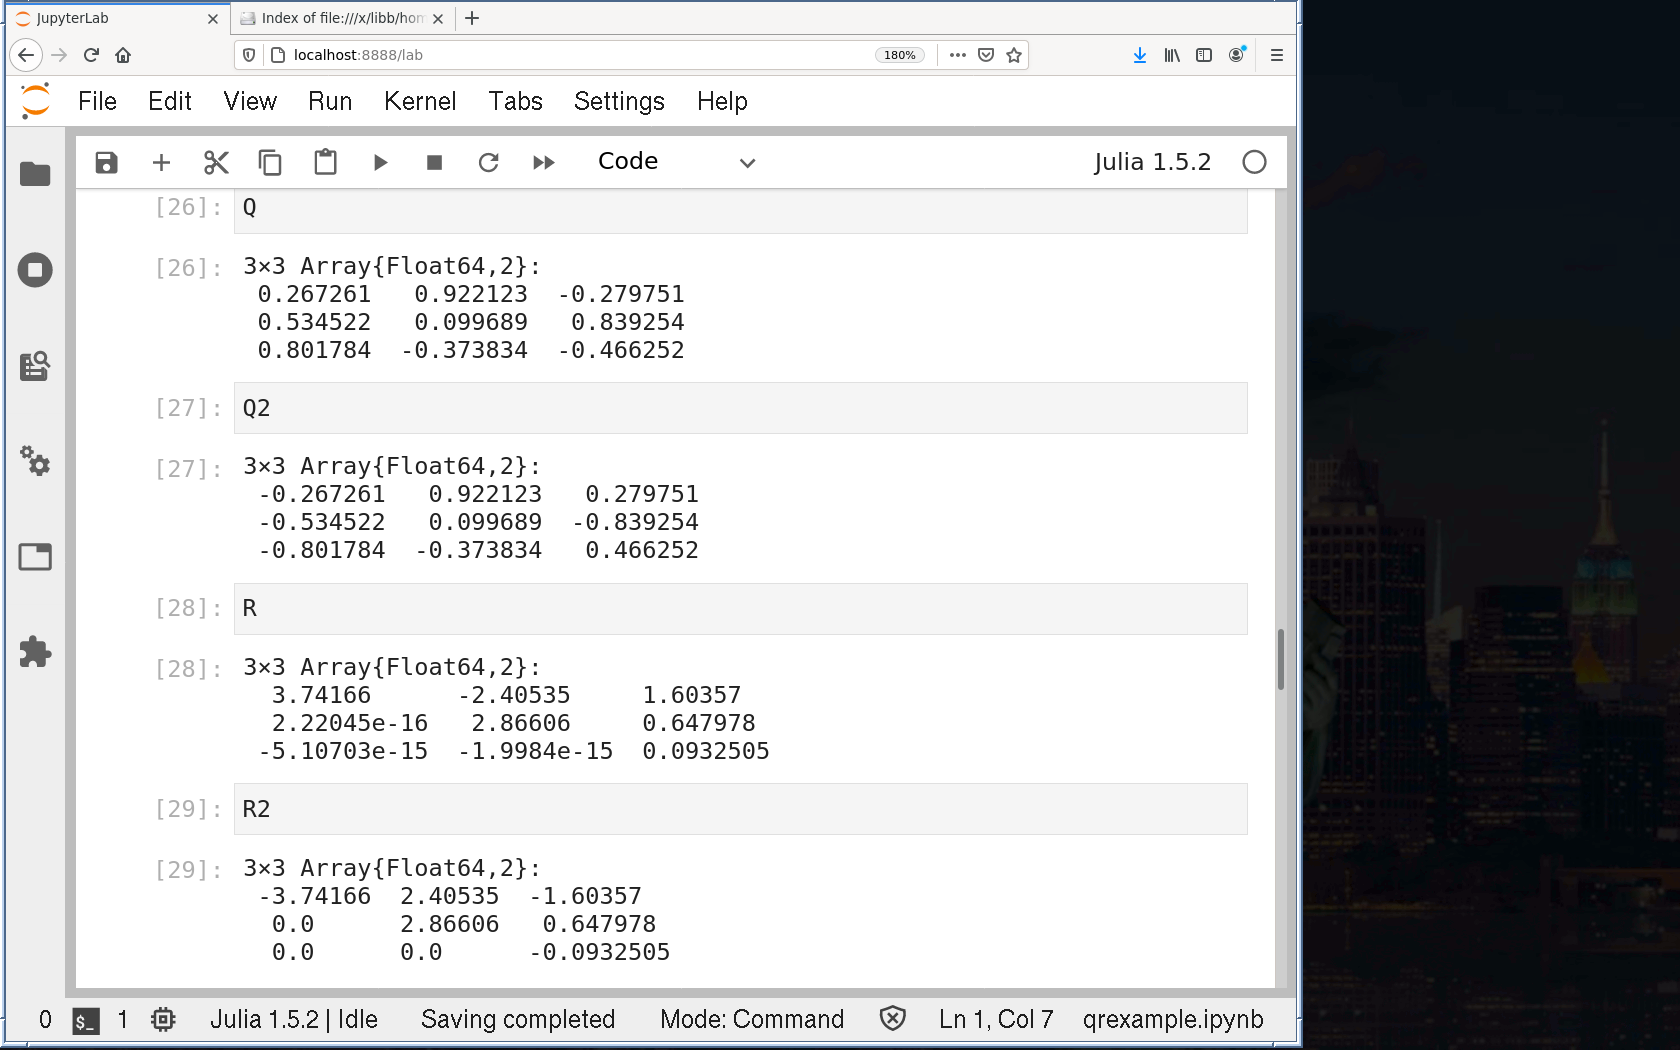This screenshot has width=1680, height=1050.
Task: Show Running Terminals and Kernels panel
Action: click(x=35, y=270)
